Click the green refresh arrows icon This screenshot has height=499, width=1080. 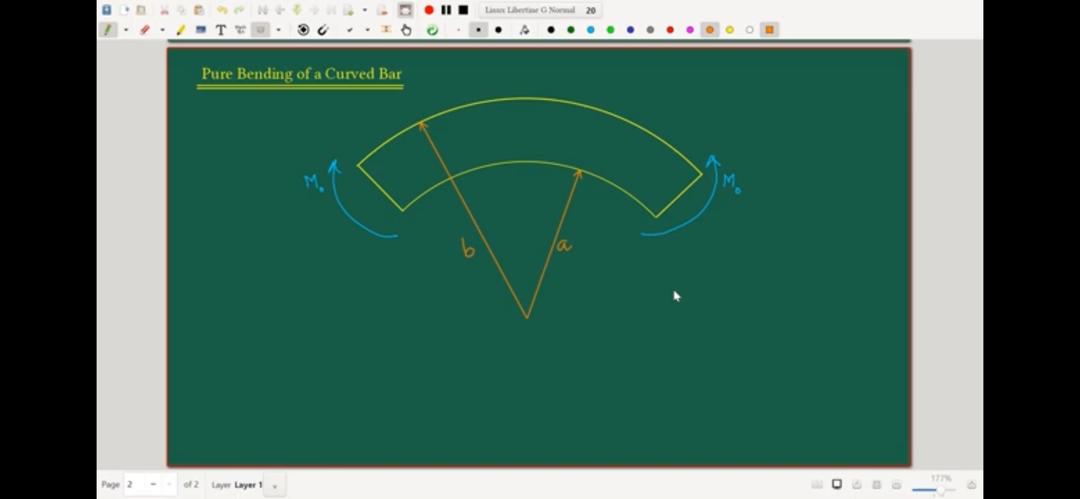coord(432,30)
